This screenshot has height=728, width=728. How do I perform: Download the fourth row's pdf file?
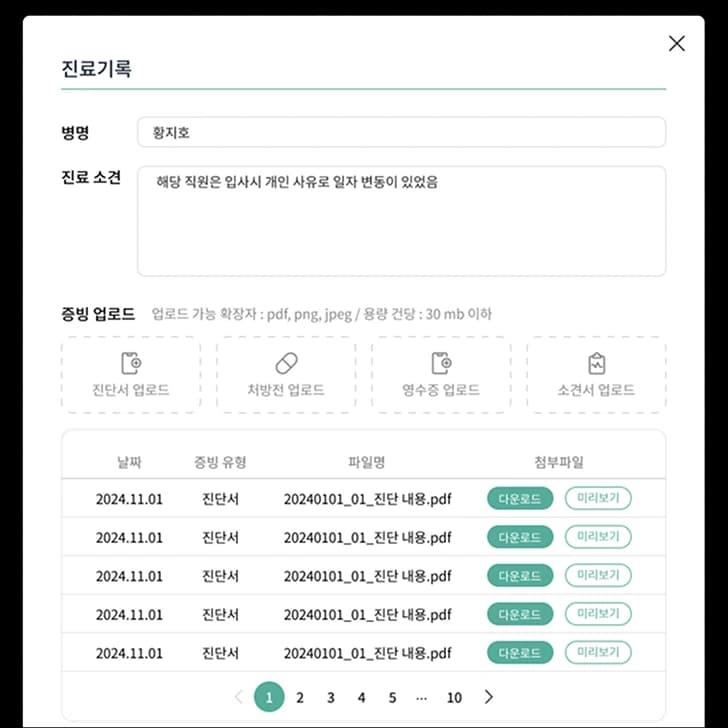click(x=520, y=614)
